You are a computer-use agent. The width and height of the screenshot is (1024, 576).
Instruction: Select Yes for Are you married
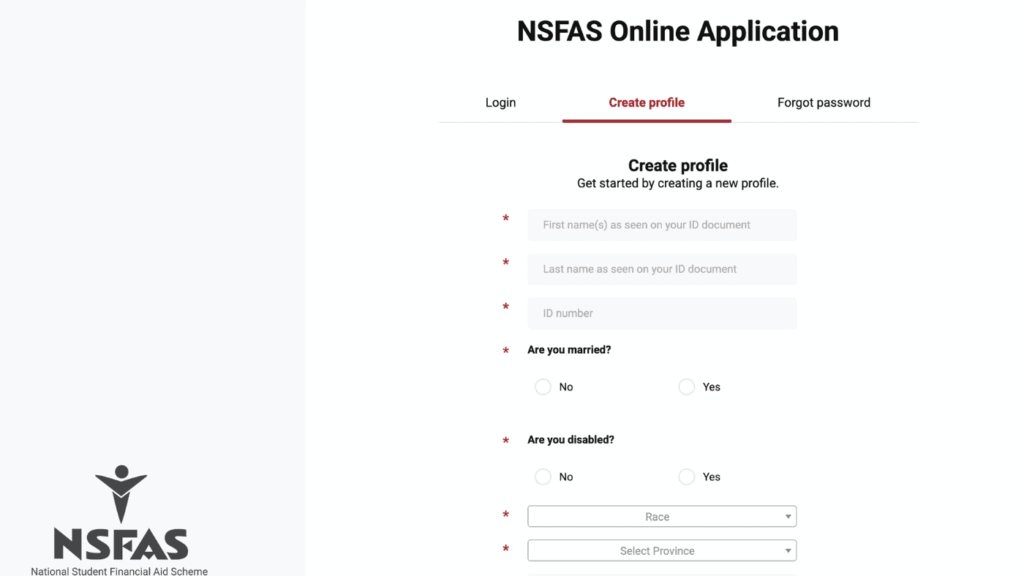coord(687,387)
